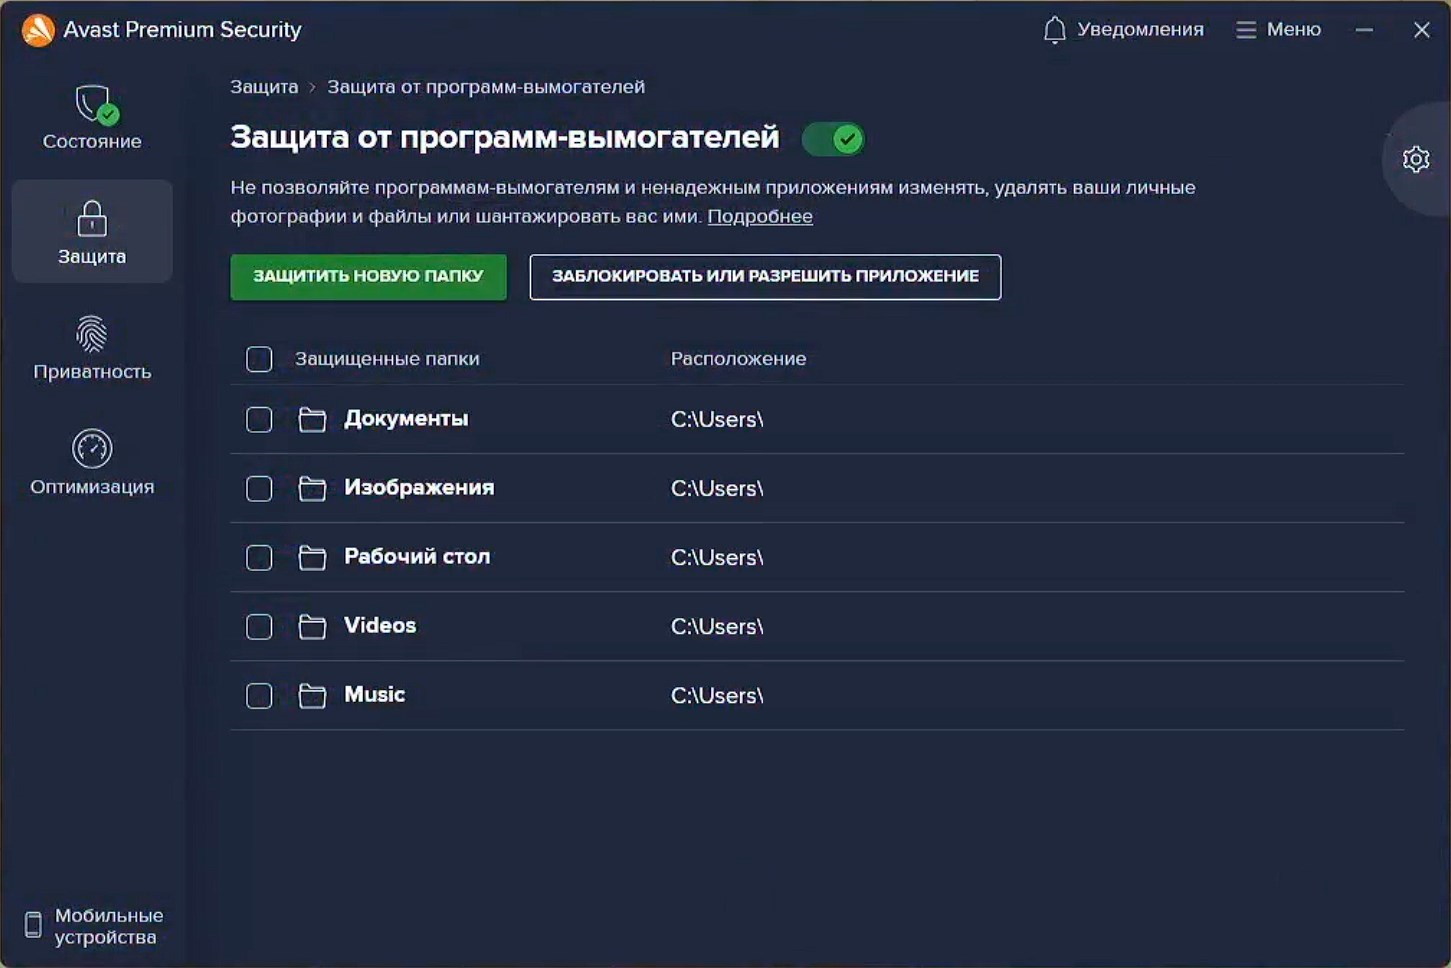This screenshot has height=968, width=1451.
Task: Disable Защита от программ-вымогателей toggle
Action: click(834, 139)
